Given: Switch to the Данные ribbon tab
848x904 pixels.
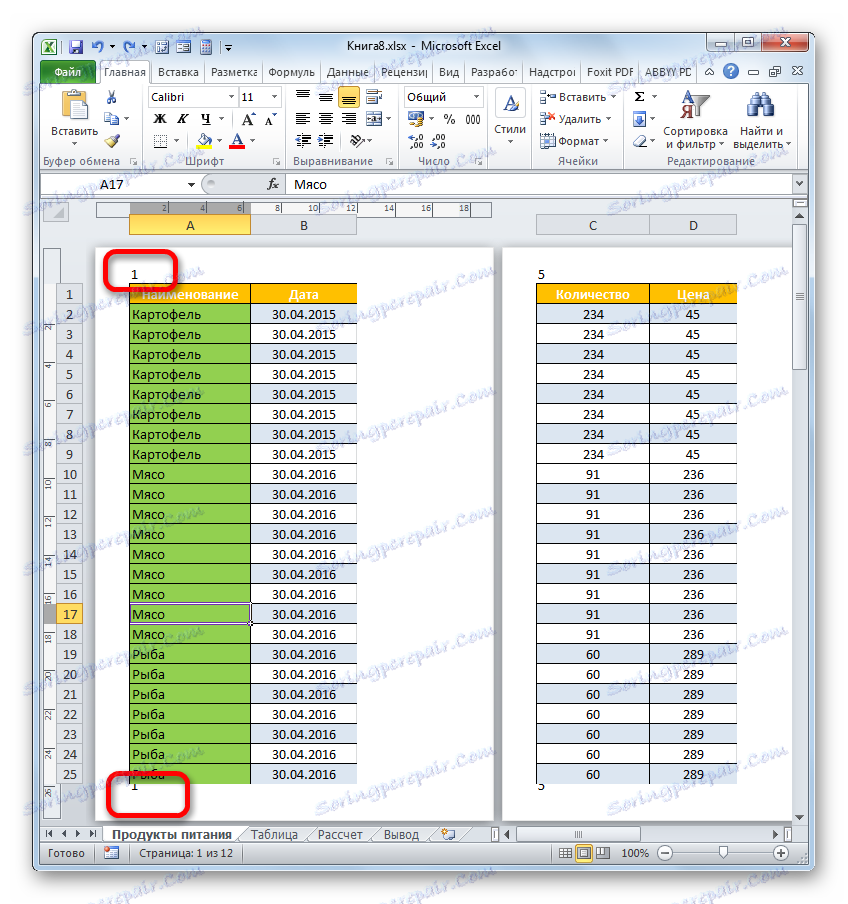Looking at the screenshot, I should [x=348, y=73].
